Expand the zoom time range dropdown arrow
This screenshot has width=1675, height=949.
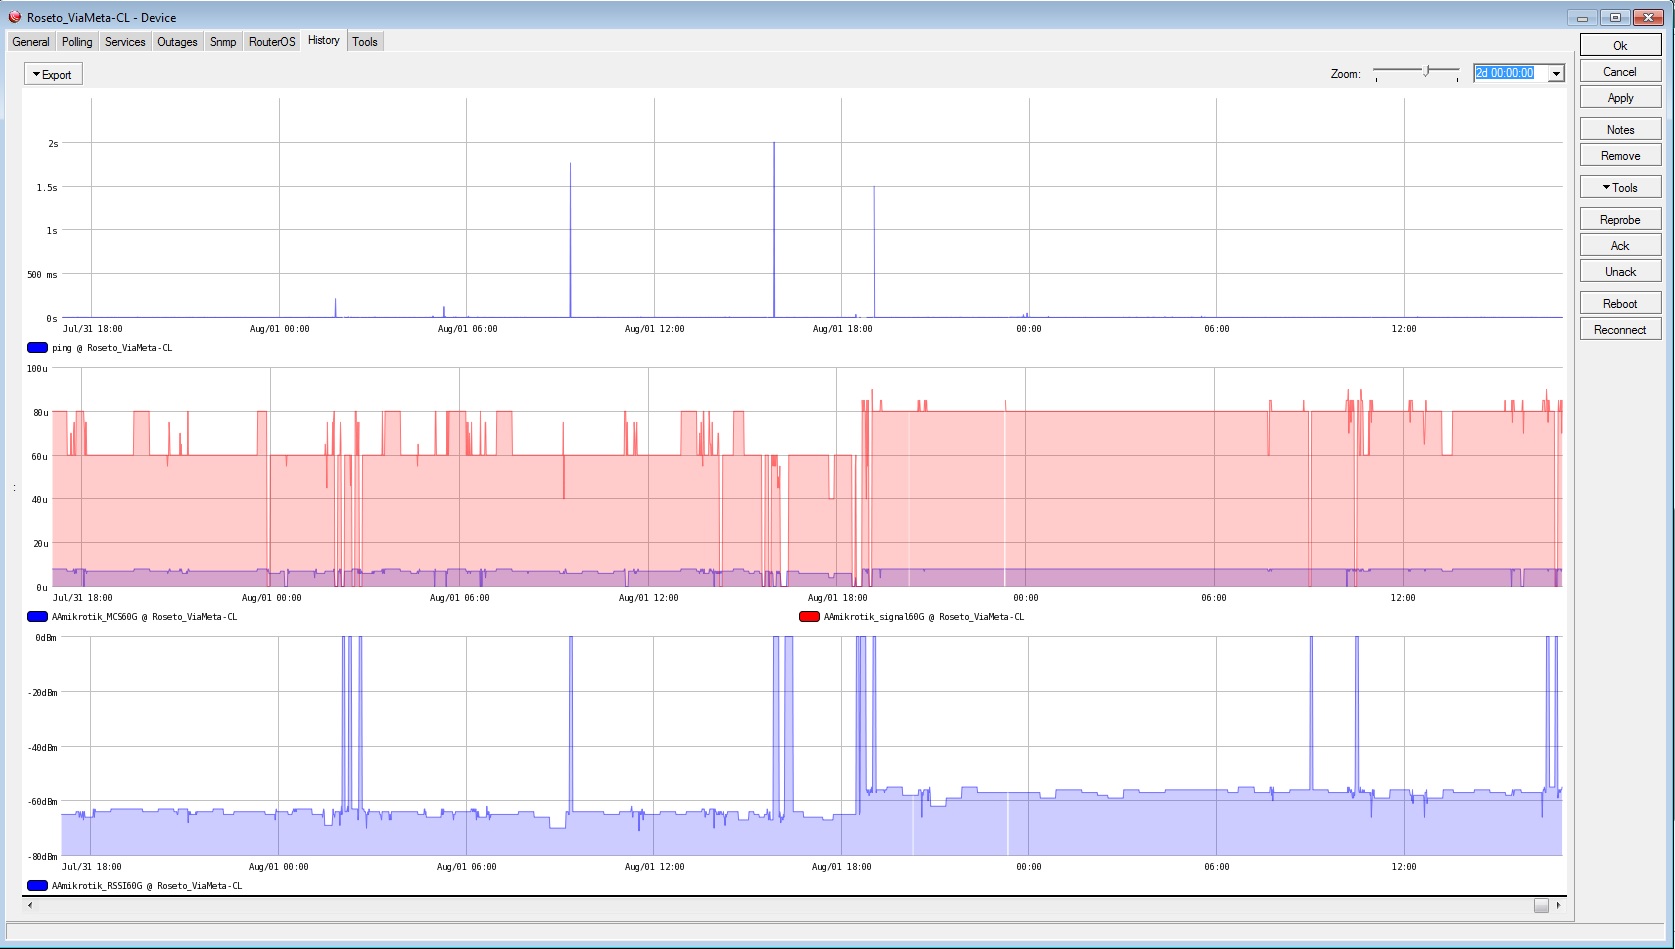(1556, 73)
